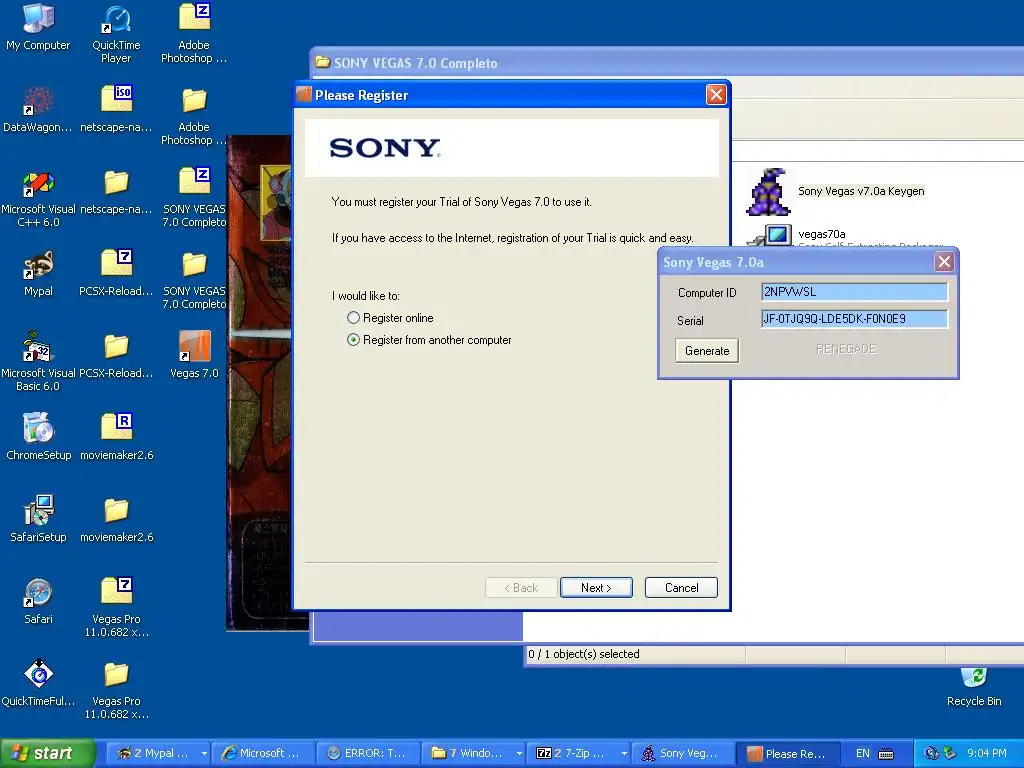Select the Vegas Pro 11.0.682 7z archive
The height and width of the screenshot is (768, 1024).
tap(116, 607)
